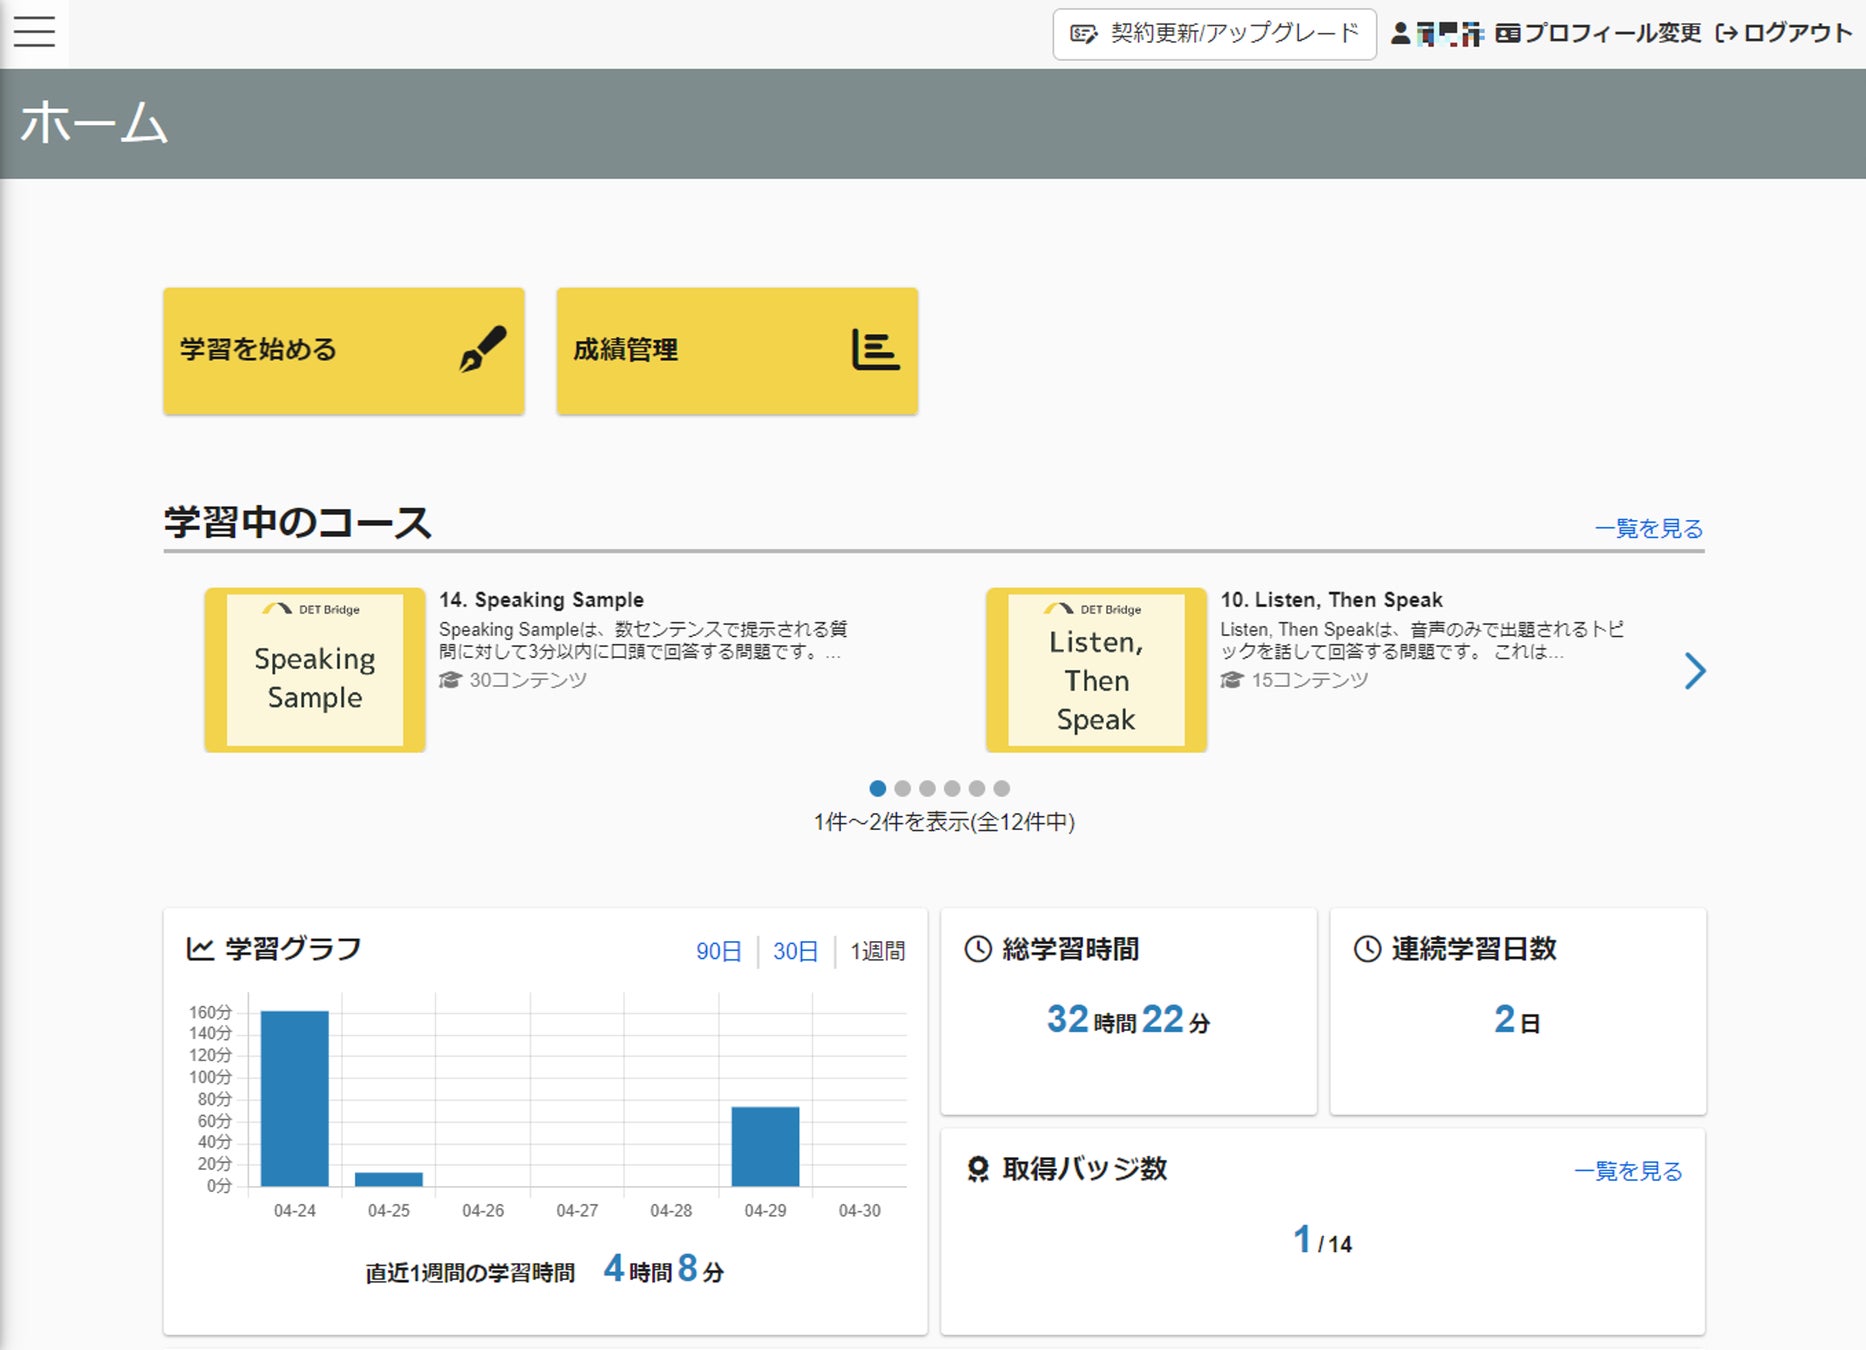
Task: Click the ホーム page heading
Action: (94, 123)
